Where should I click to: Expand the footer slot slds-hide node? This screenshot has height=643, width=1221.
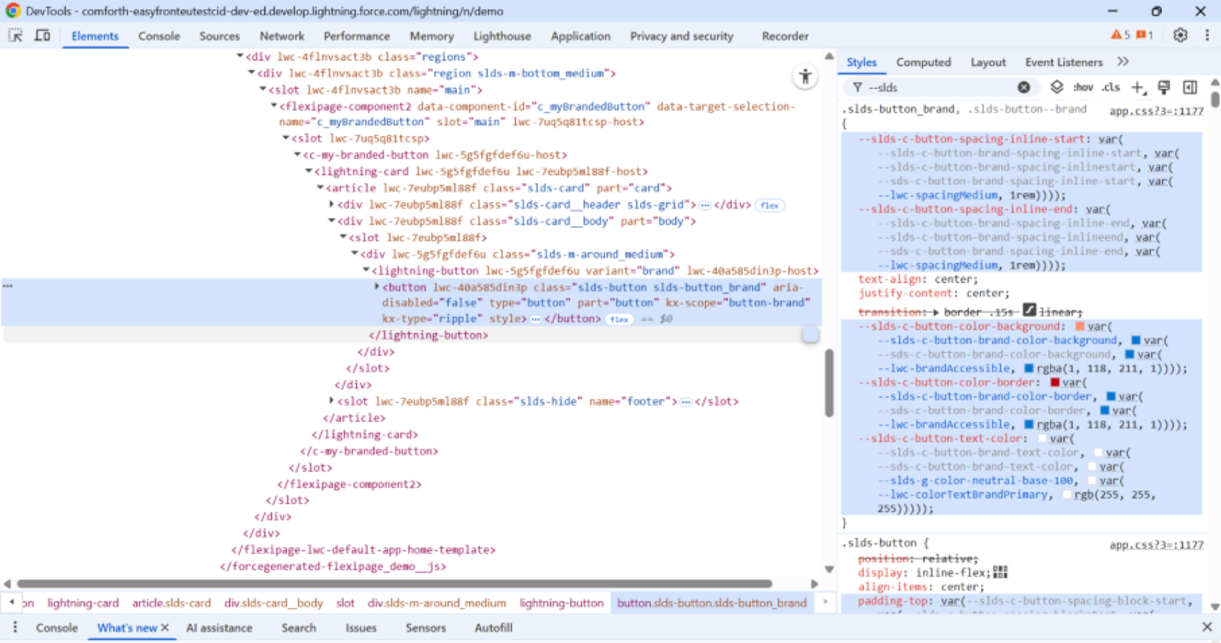[x=332, y=402]
